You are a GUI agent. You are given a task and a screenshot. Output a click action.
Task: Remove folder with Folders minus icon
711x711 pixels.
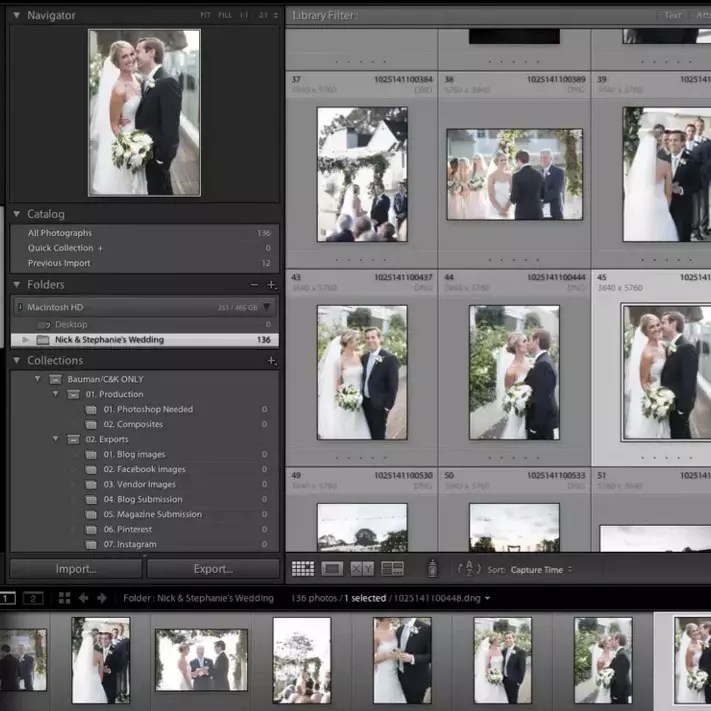[x=254, y=285]
